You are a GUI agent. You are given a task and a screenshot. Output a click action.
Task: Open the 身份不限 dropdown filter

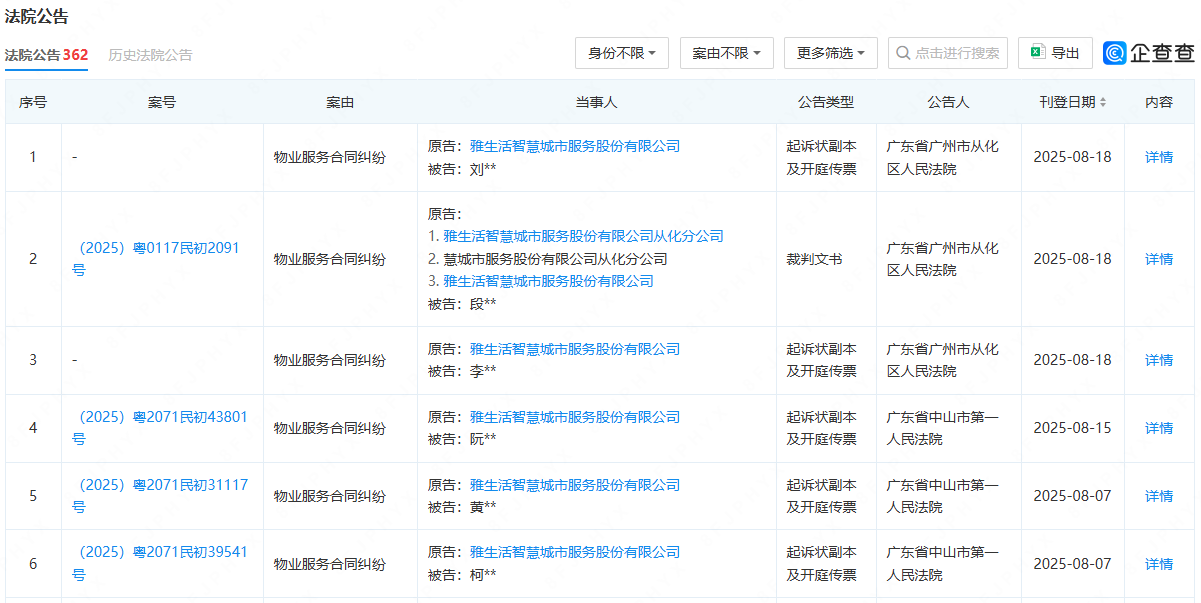point(621,53)
